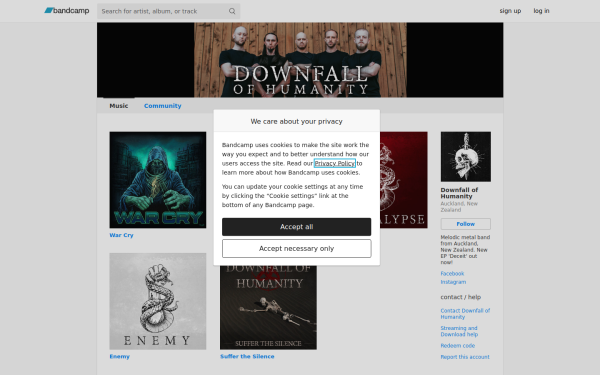Open the Enemy title link
Screen dimensions: 600x375
tap(119, 356)
